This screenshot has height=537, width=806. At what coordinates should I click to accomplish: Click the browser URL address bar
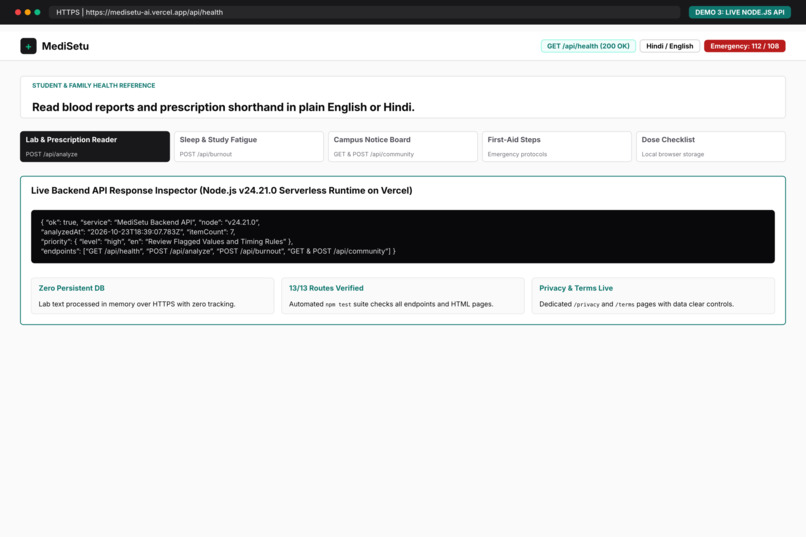point(364,12)
